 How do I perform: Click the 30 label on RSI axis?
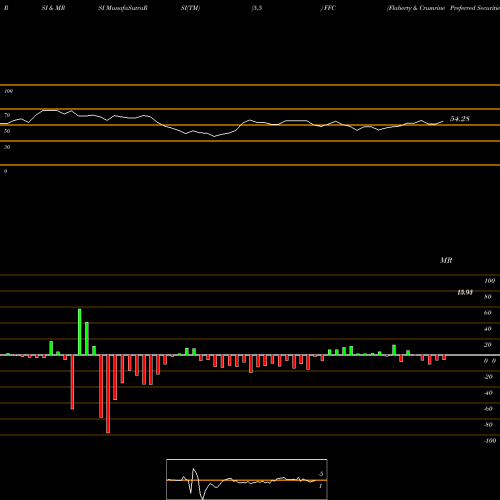click(x=7, y=147)
